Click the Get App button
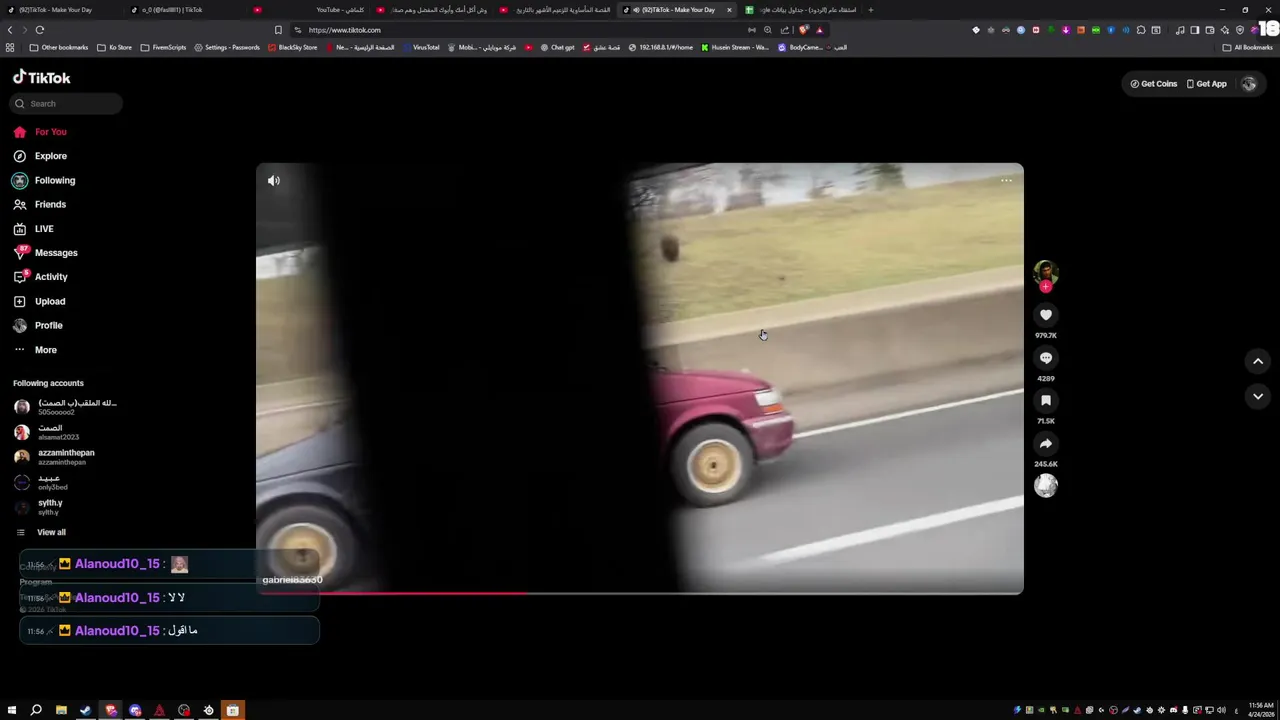 click(1207, 84)
